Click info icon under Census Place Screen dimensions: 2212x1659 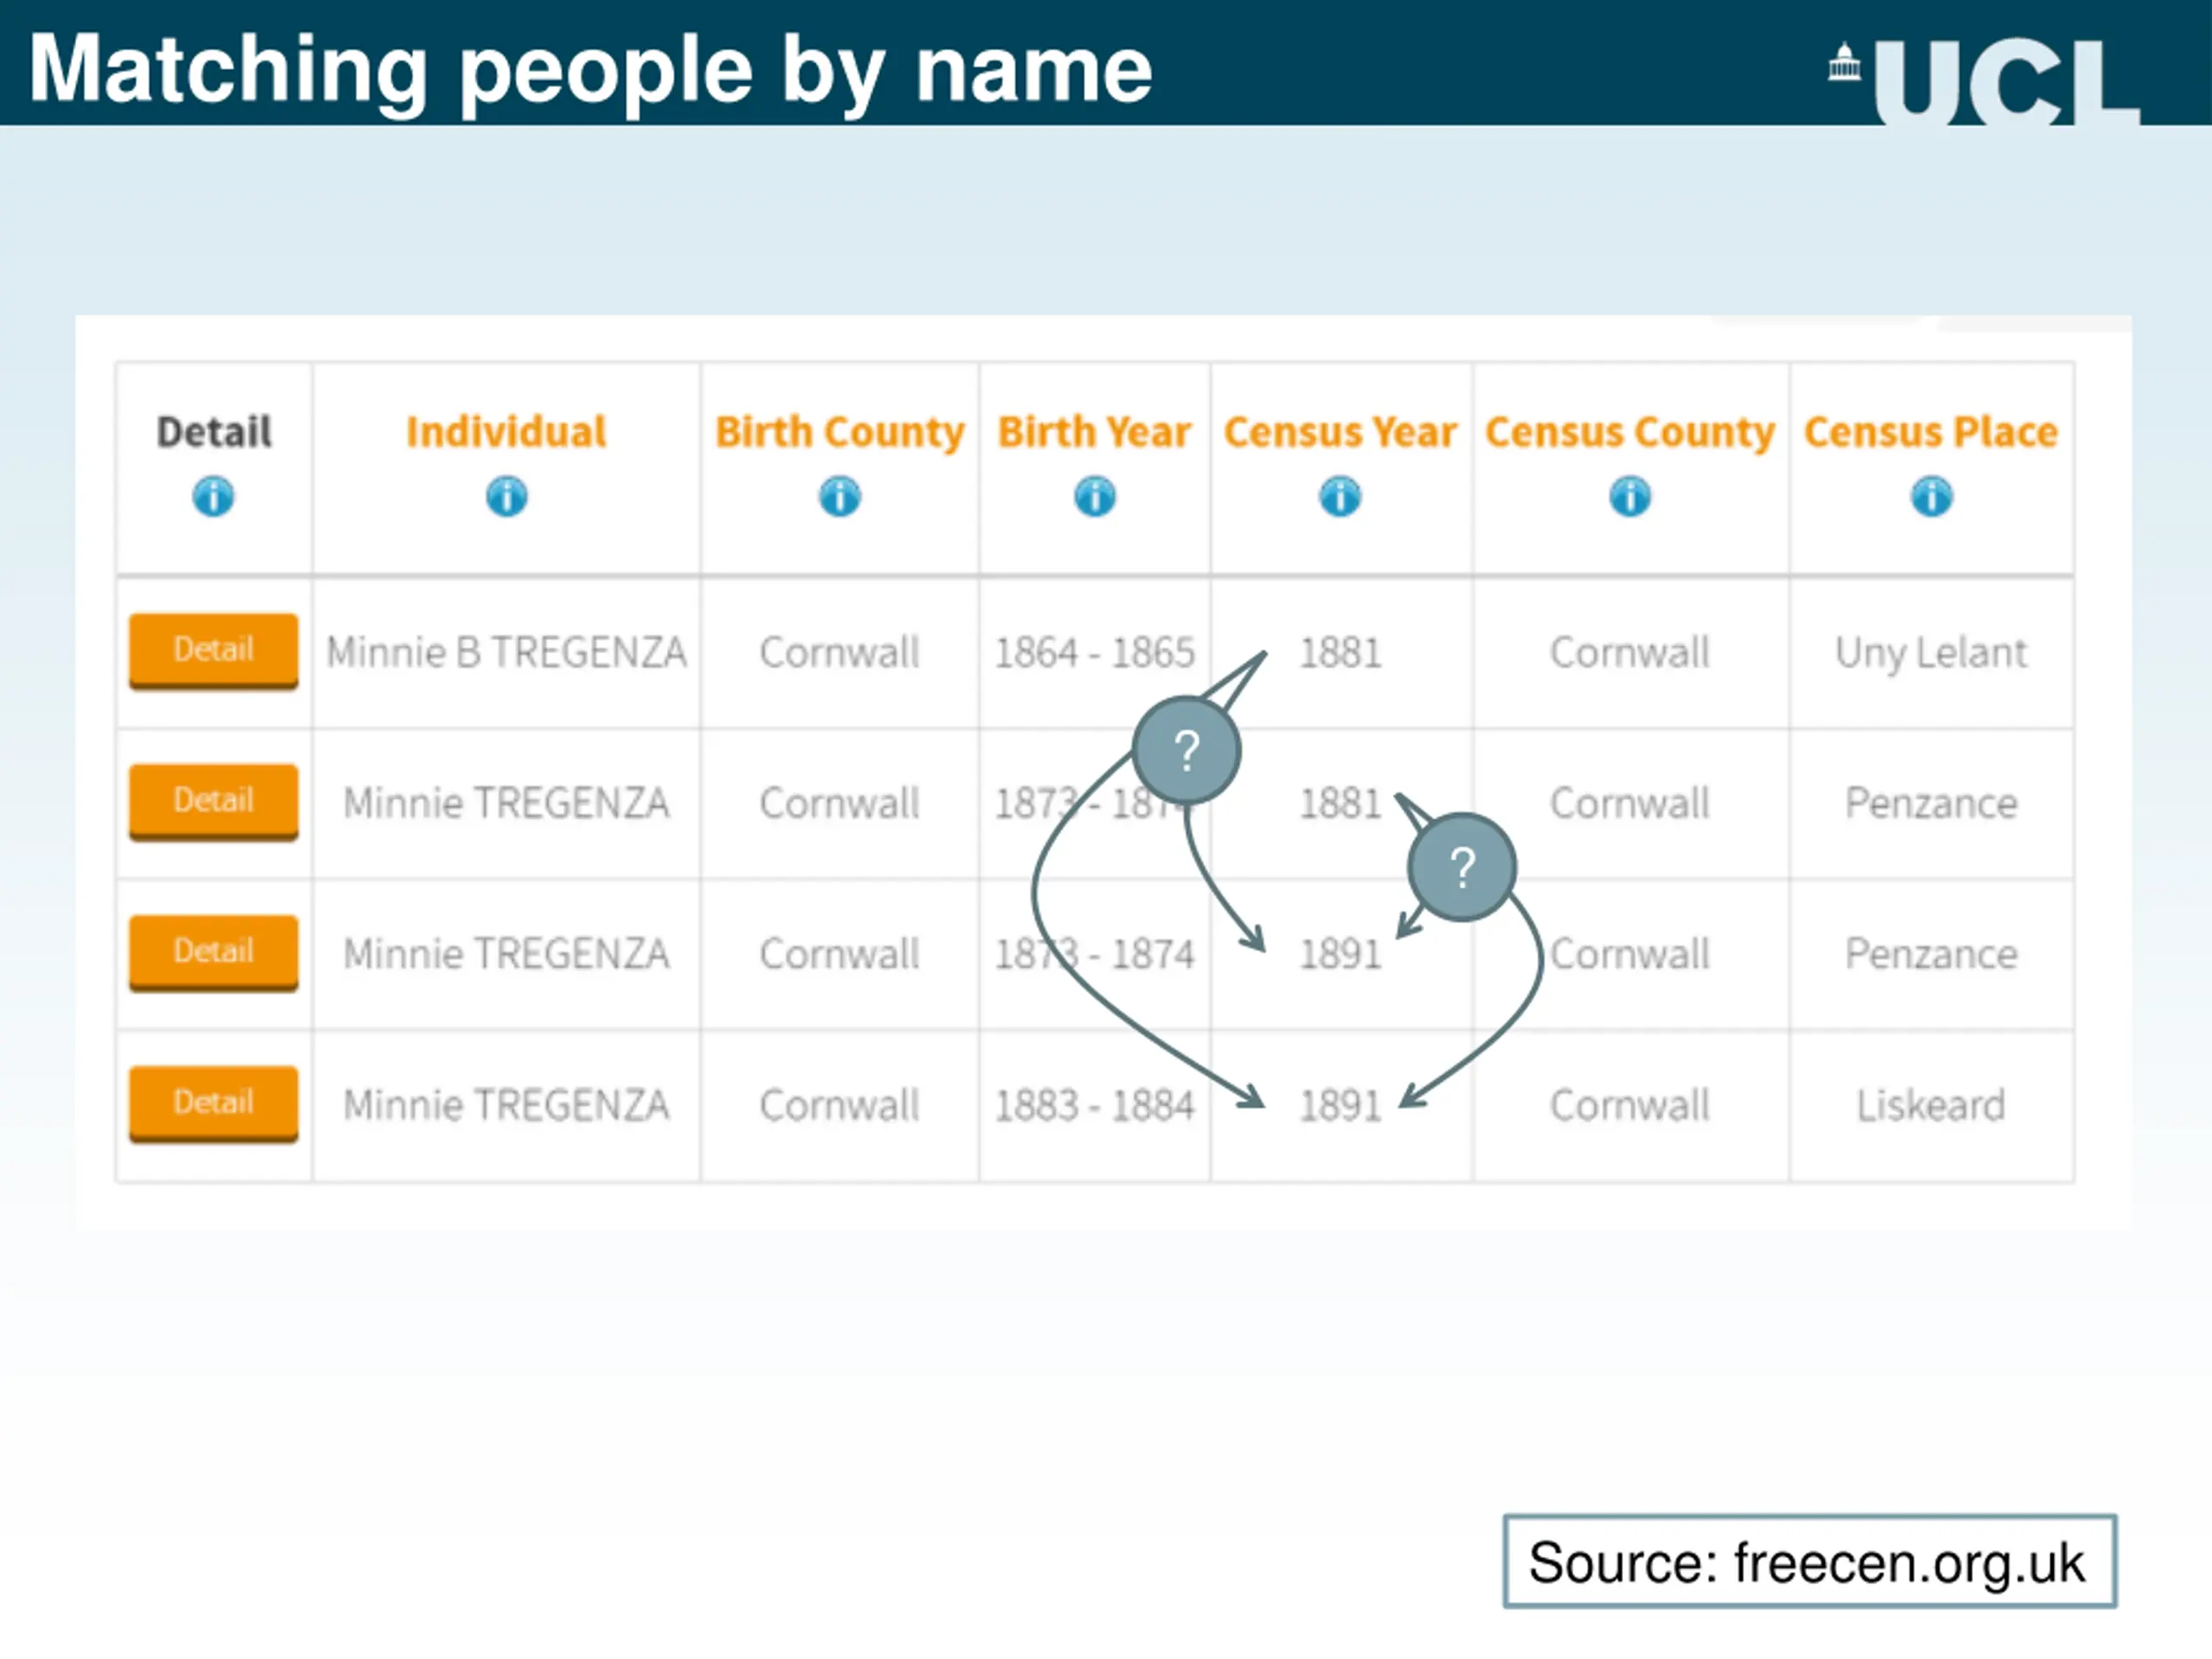(1931, 496)
